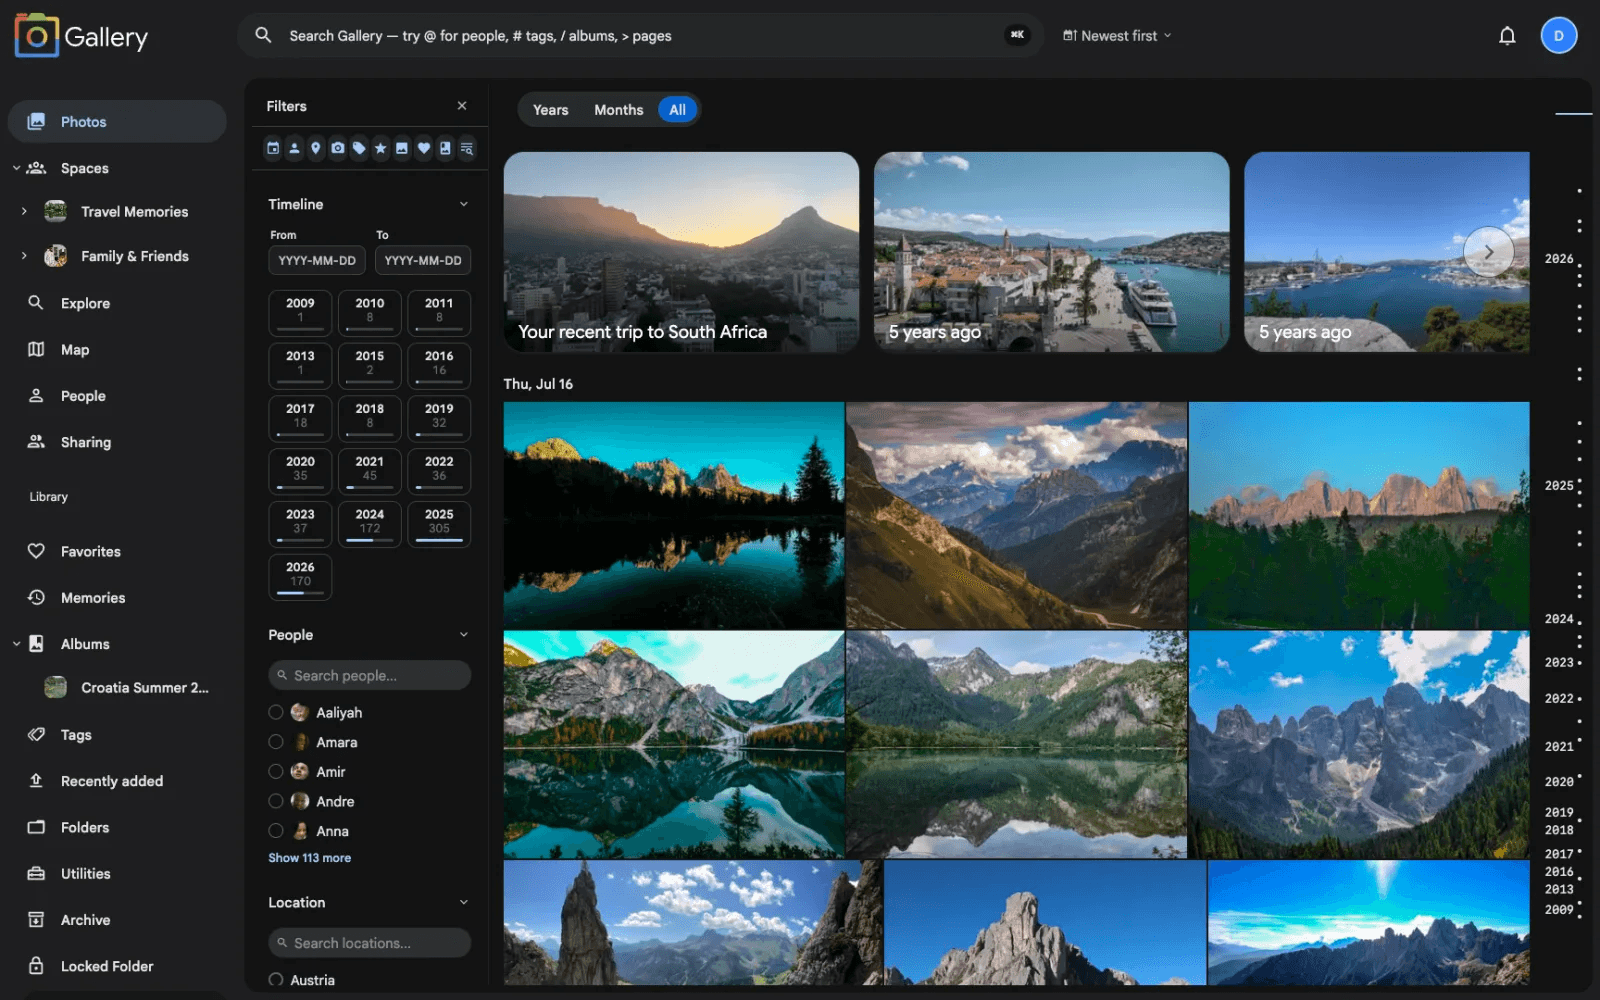The height and width of the screenshot is (1000, 1600).
Task: Filter timeline by year 2025
Action: pos(439,523)
